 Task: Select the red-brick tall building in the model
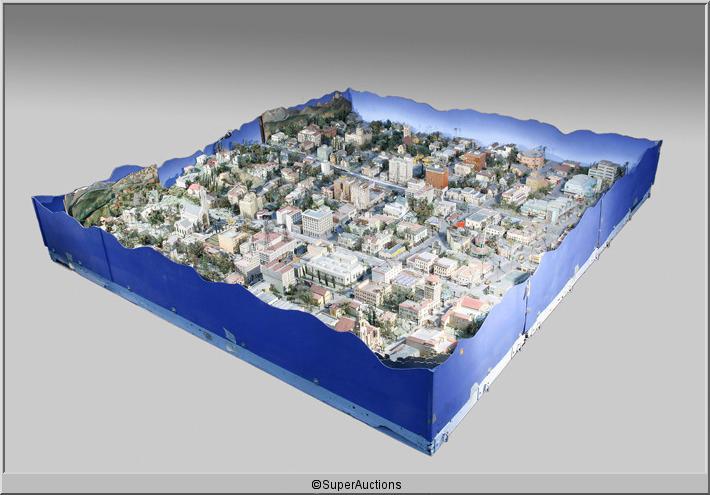[x=436, y=177]
